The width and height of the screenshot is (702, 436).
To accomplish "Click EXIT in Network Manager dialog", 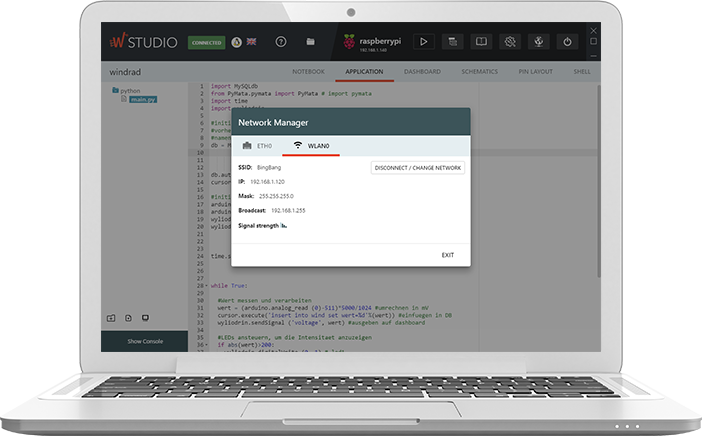I will [447, 255].
